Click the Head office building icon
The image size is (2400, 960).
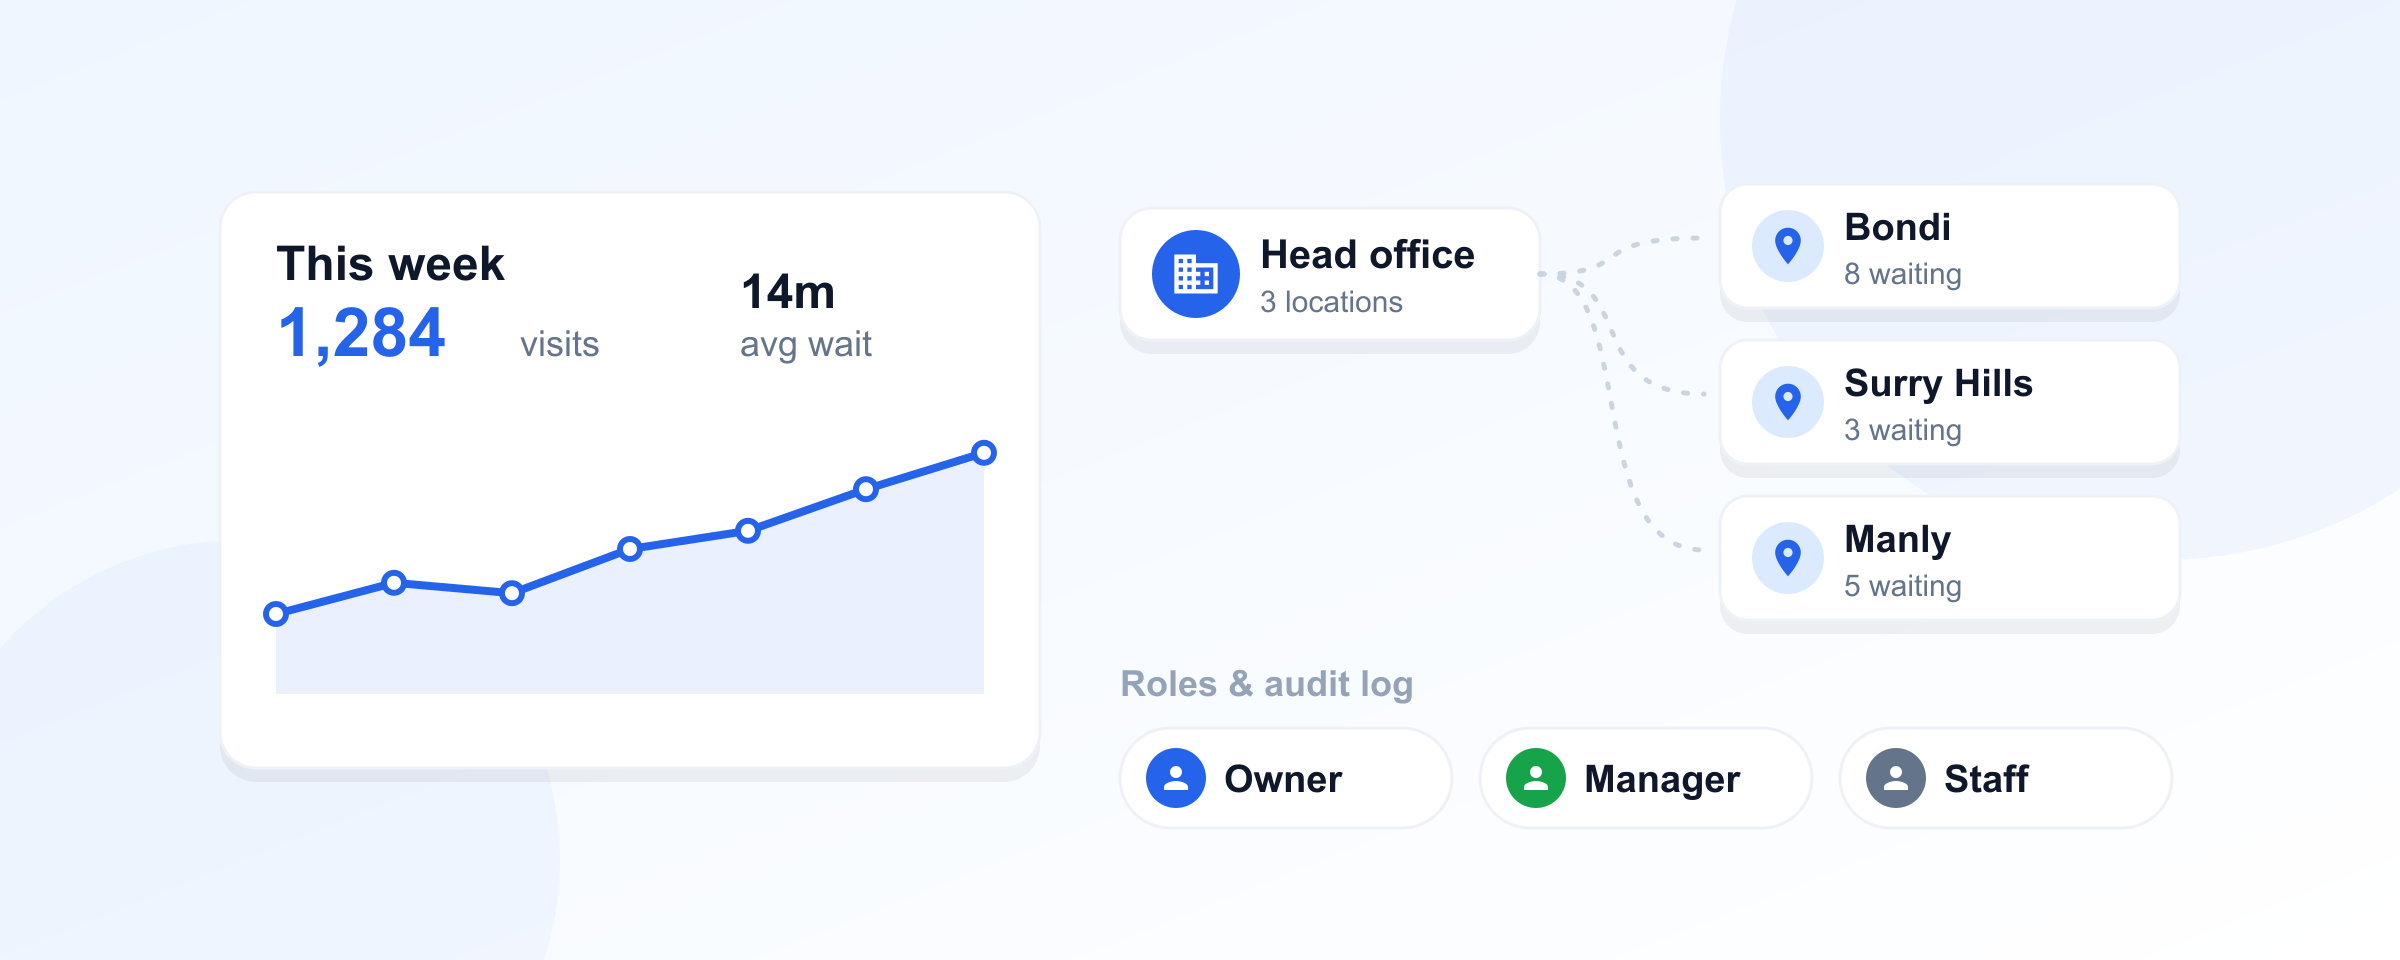pos(1195,274)
